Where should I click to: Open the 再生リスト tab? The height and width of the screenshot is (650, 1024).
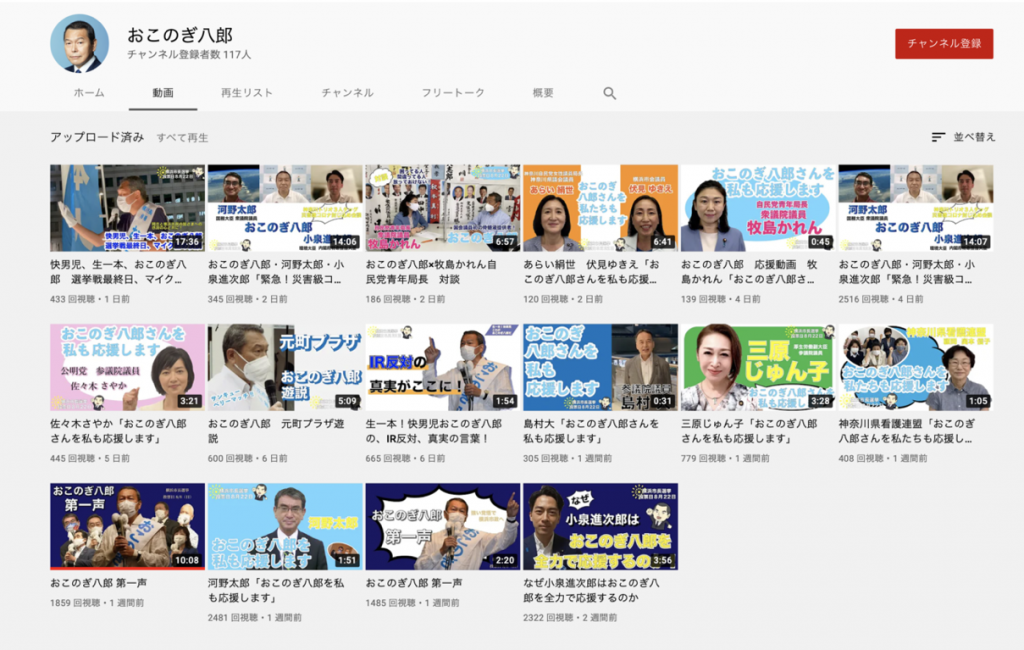pos(247,93)
